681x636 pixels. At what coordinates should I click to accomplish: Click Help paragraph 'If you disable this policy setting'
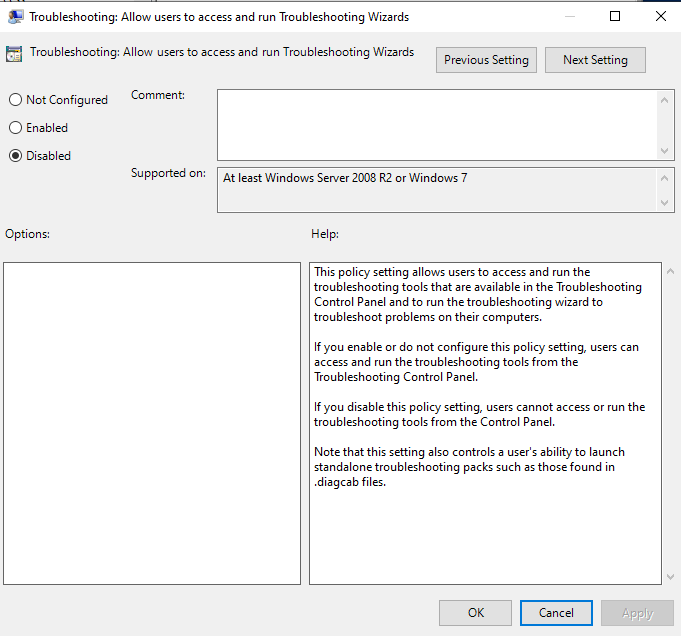[479, 414]
